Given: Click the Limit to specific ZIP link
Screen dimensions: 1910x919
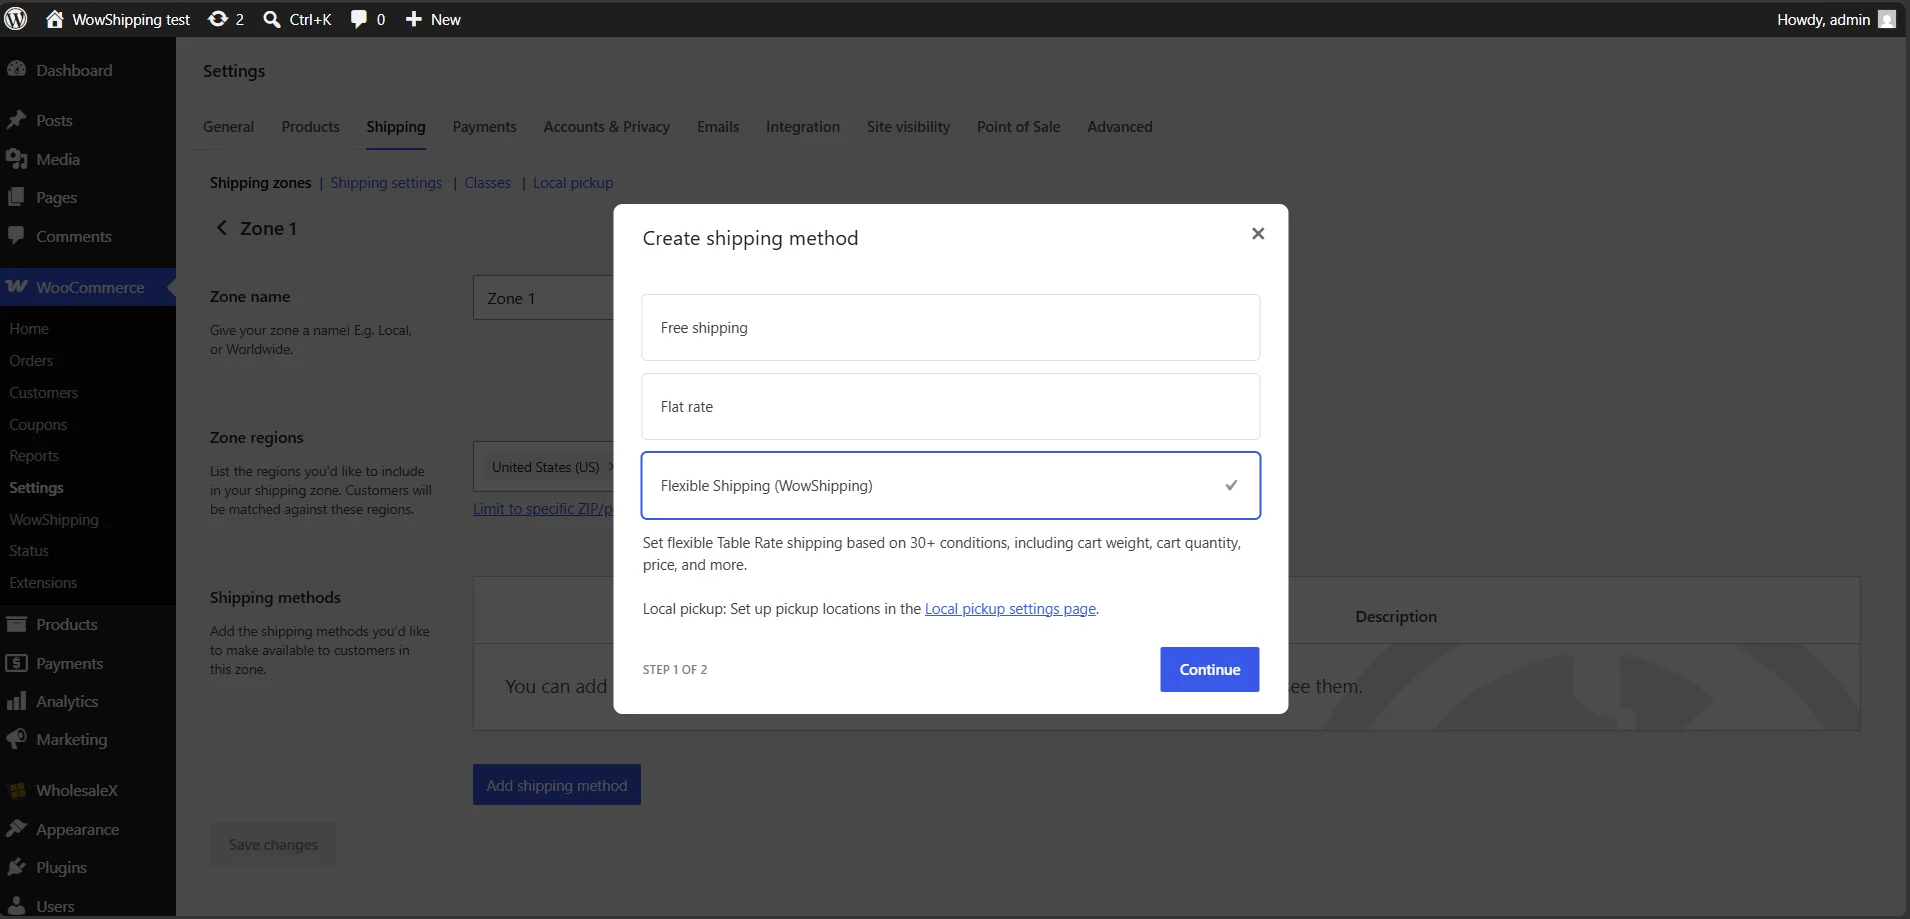Looking at the screenshot, I should pyautogui.click(x=543, y=509).
